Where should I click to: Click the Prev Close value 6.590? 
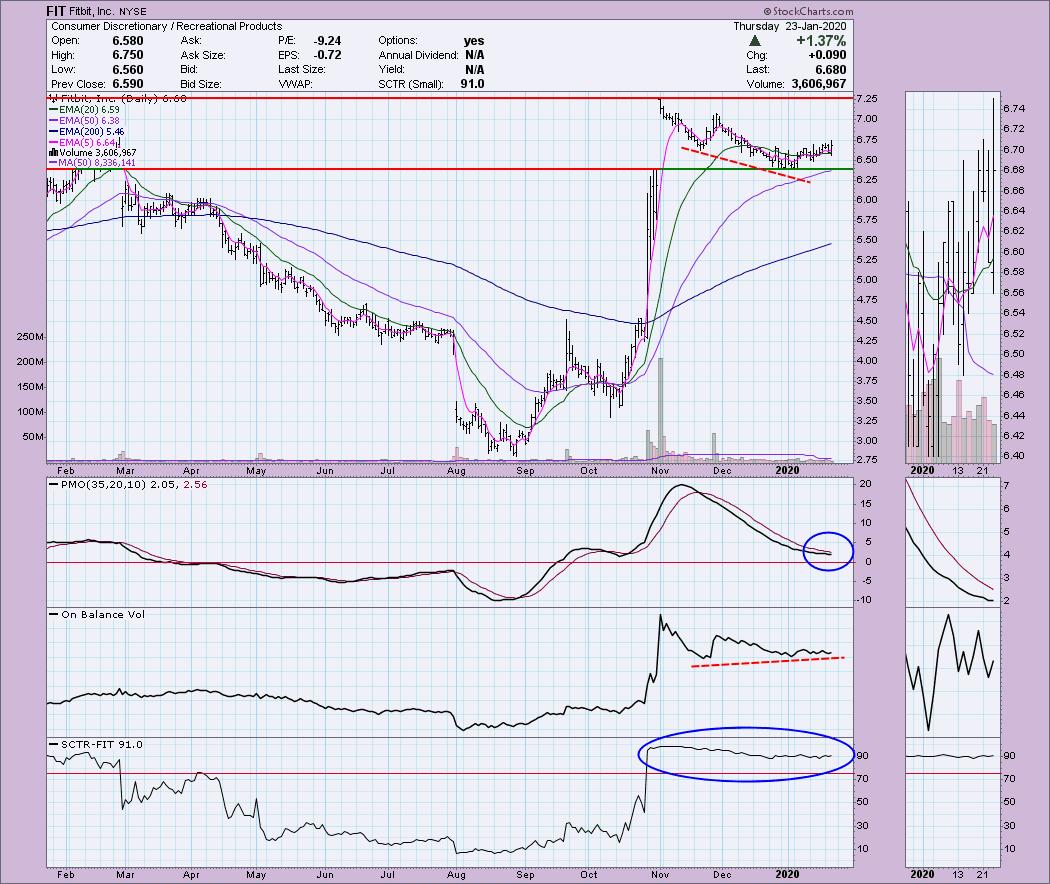[x=127, y=84]
